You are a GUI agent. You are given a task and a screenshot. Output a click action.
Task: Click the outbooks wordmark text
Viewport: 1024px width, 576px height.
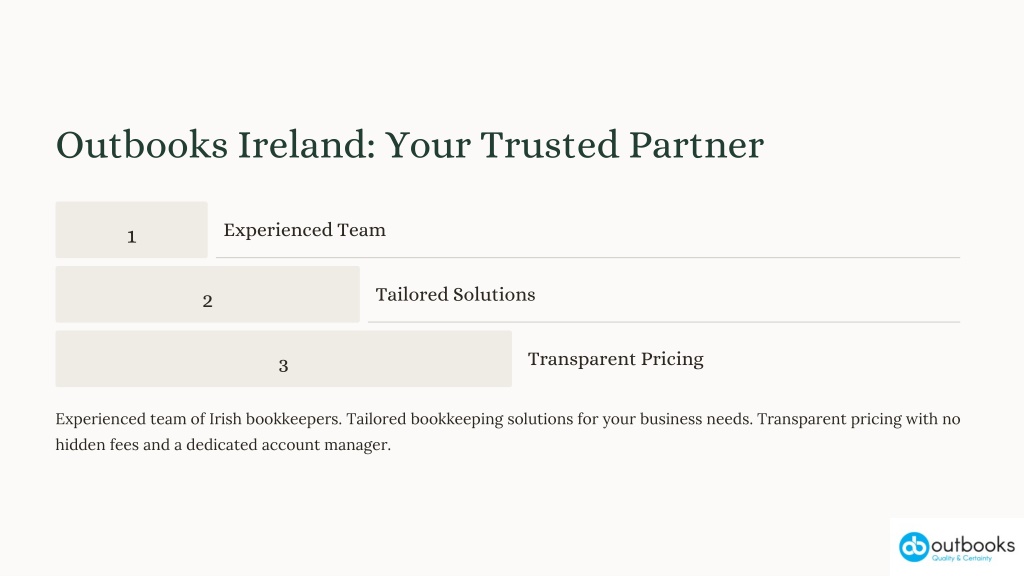point(972,545)
